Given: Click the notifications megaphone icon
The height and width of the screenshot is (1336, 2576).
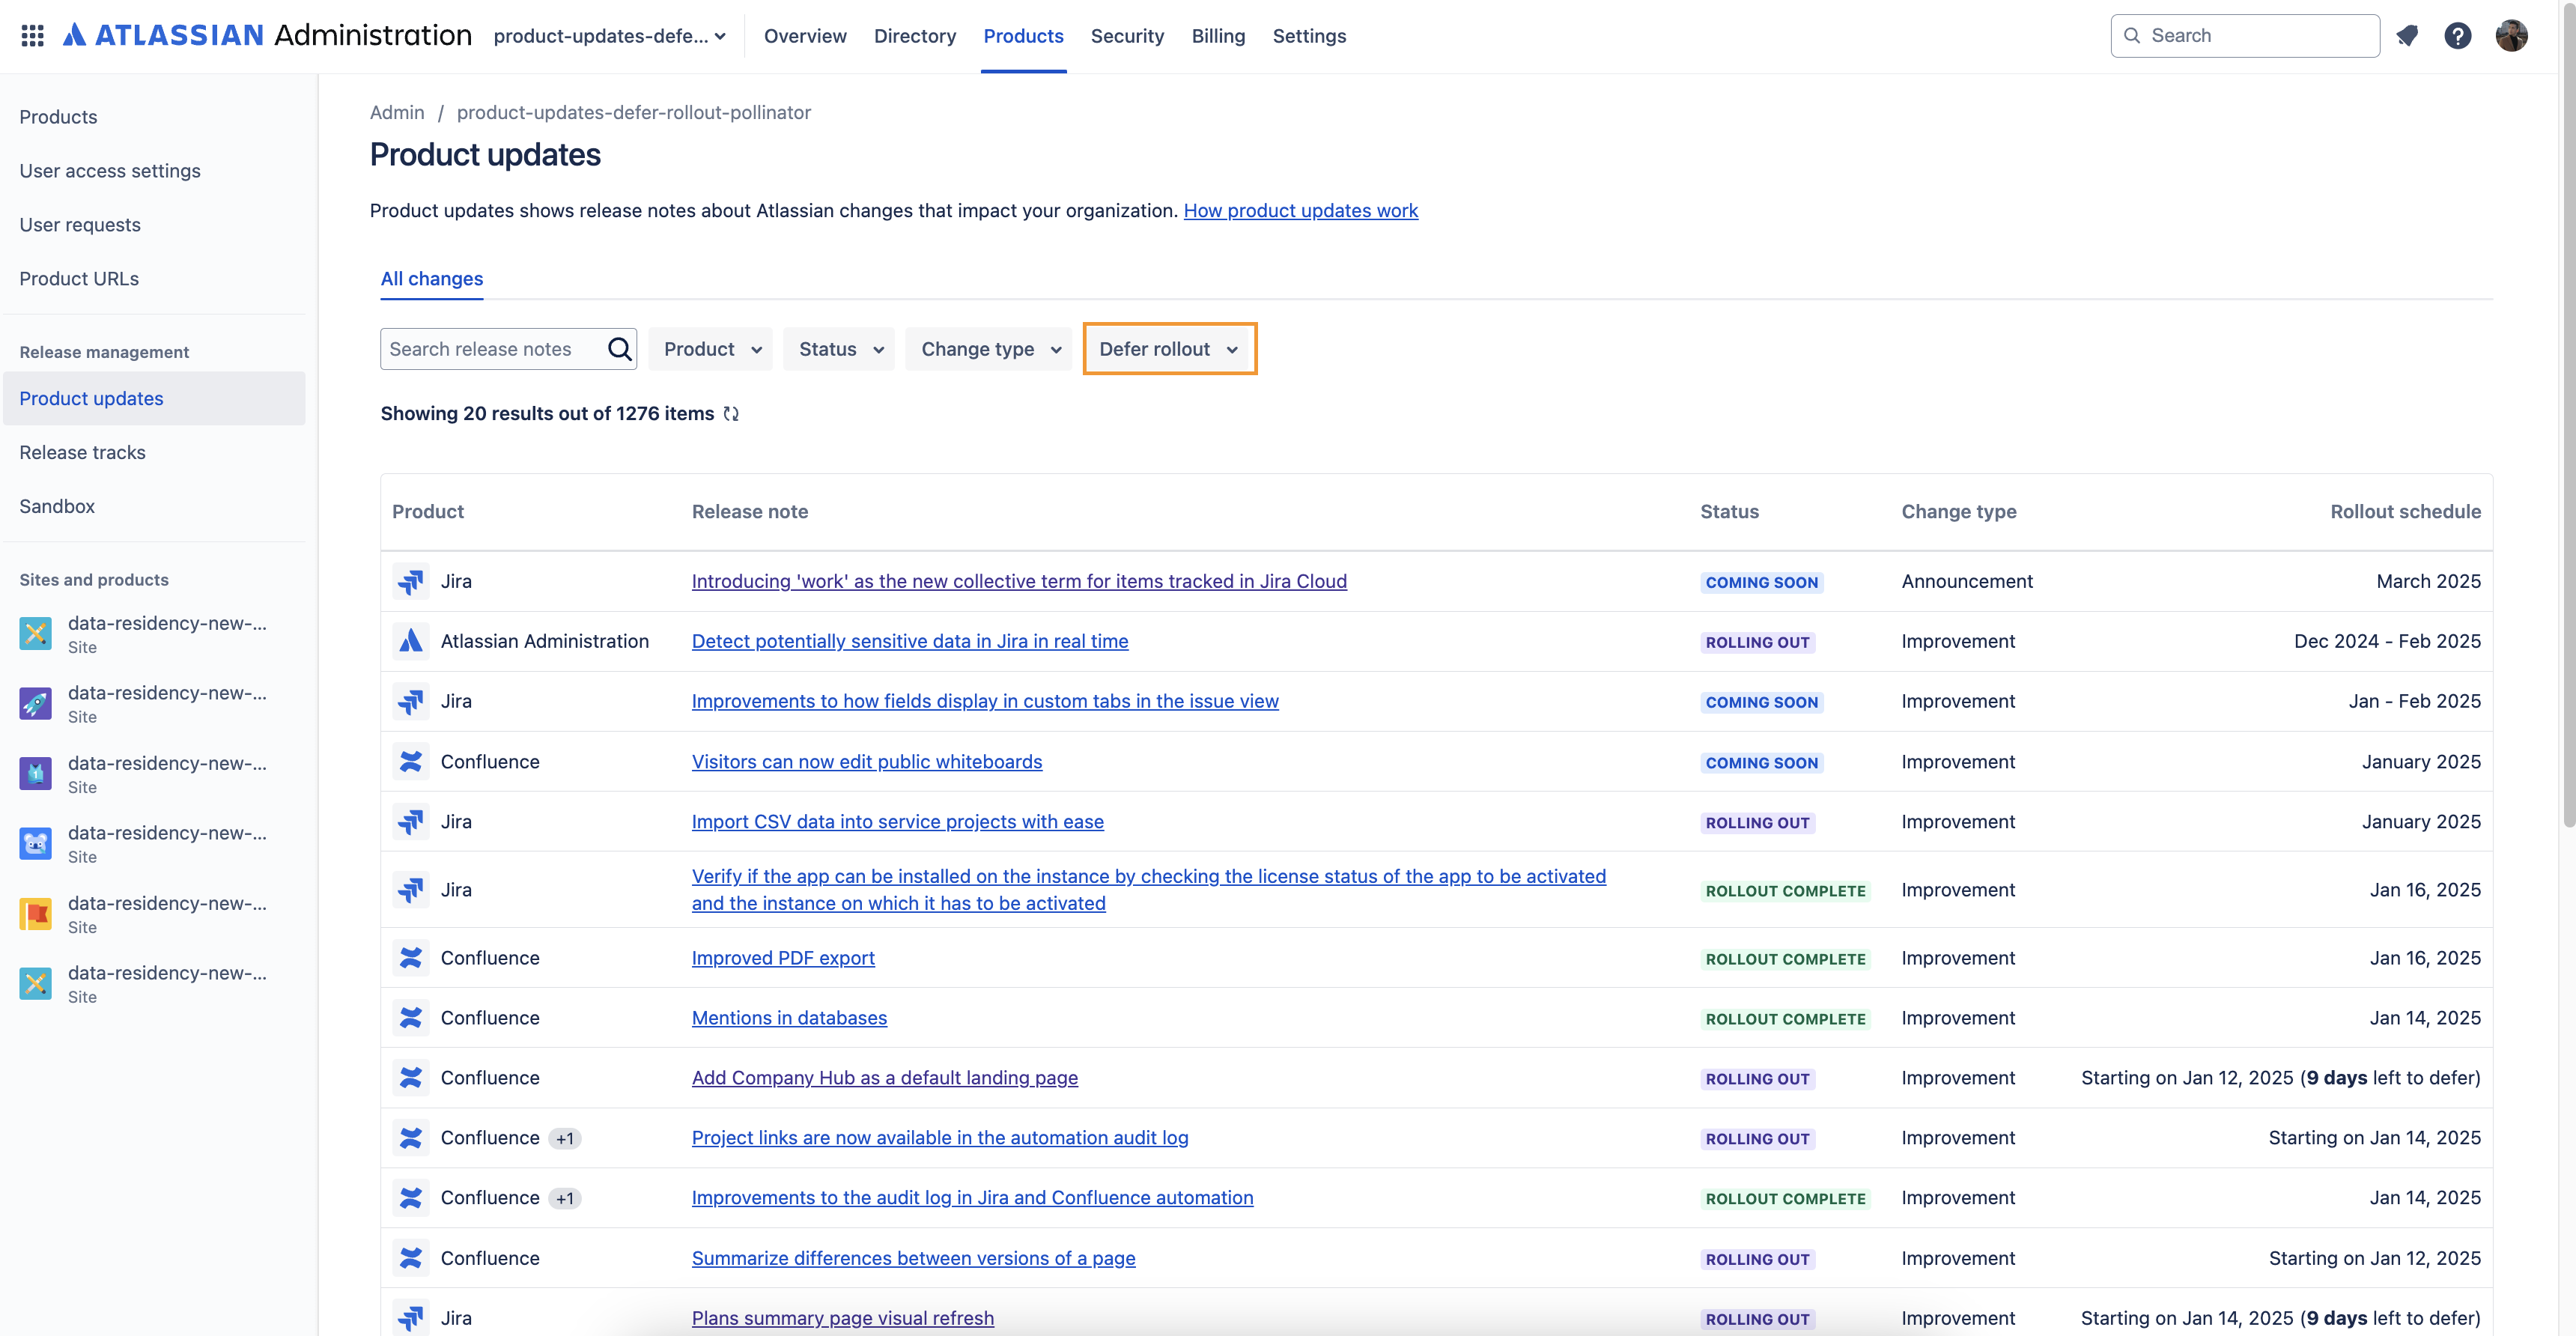Looking at the screenshot, I should pos(2407,36).
